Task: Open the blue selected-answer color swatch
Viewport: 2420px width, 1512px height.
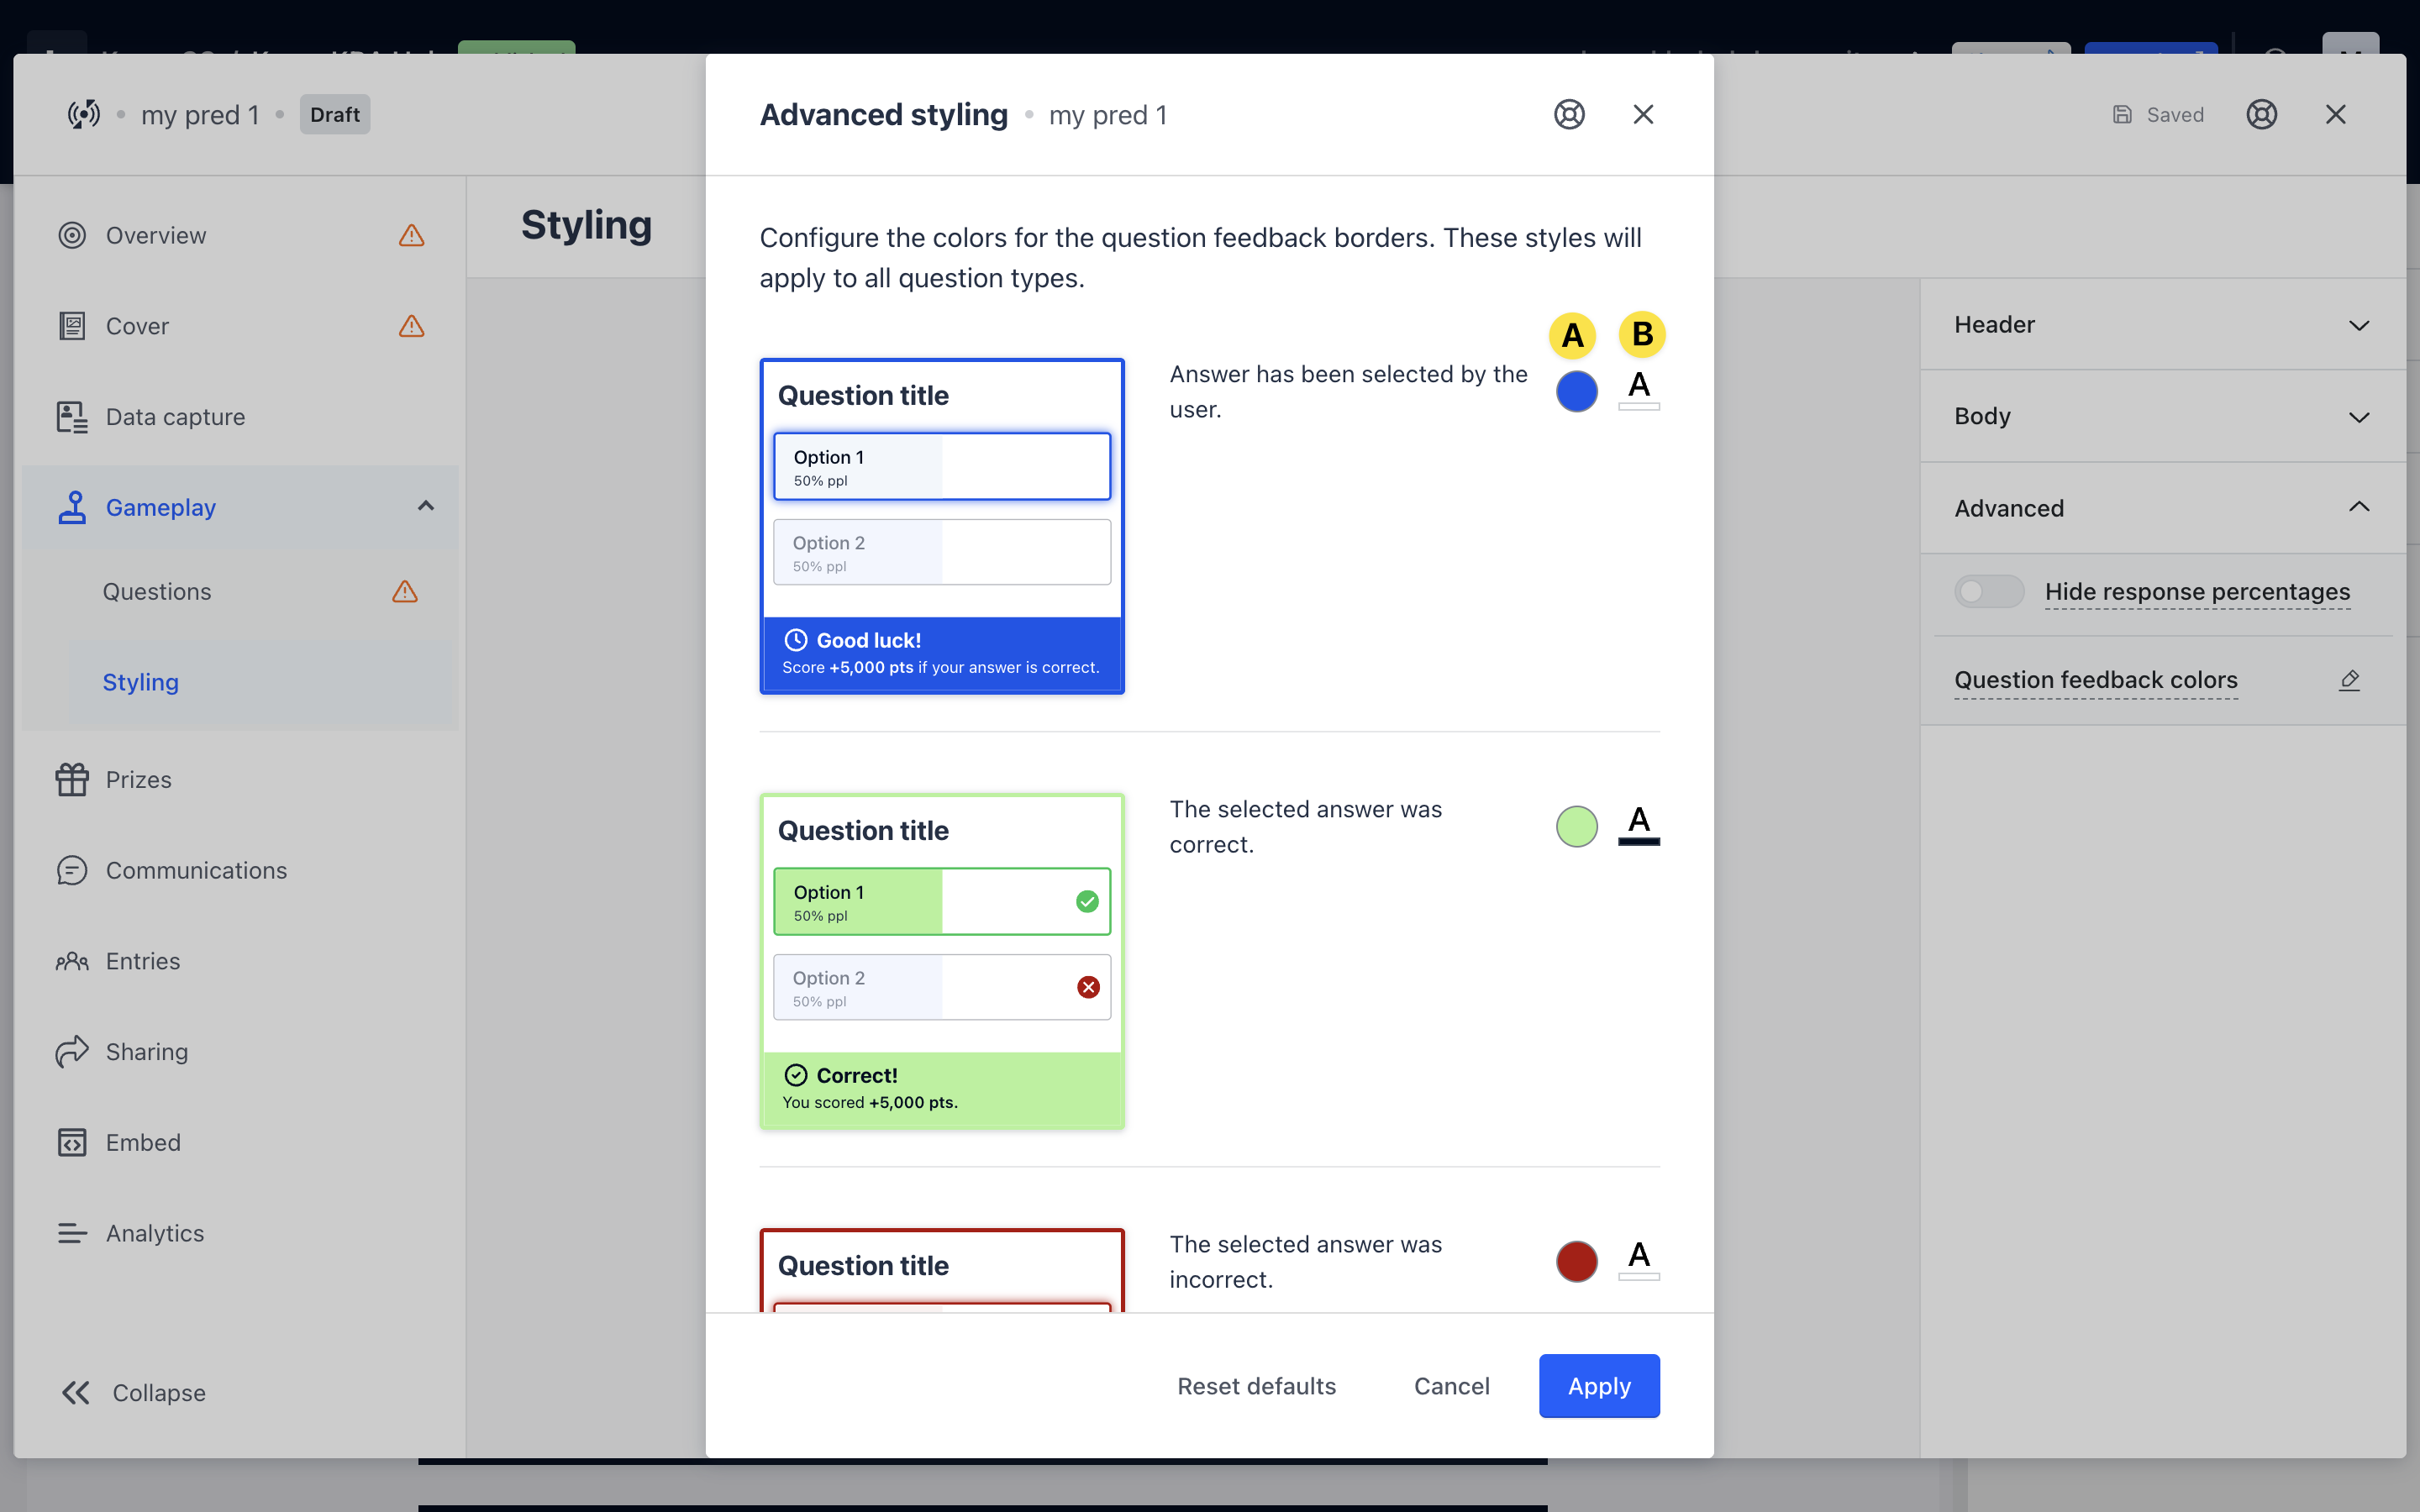Action: click(x=1576, y=391)
